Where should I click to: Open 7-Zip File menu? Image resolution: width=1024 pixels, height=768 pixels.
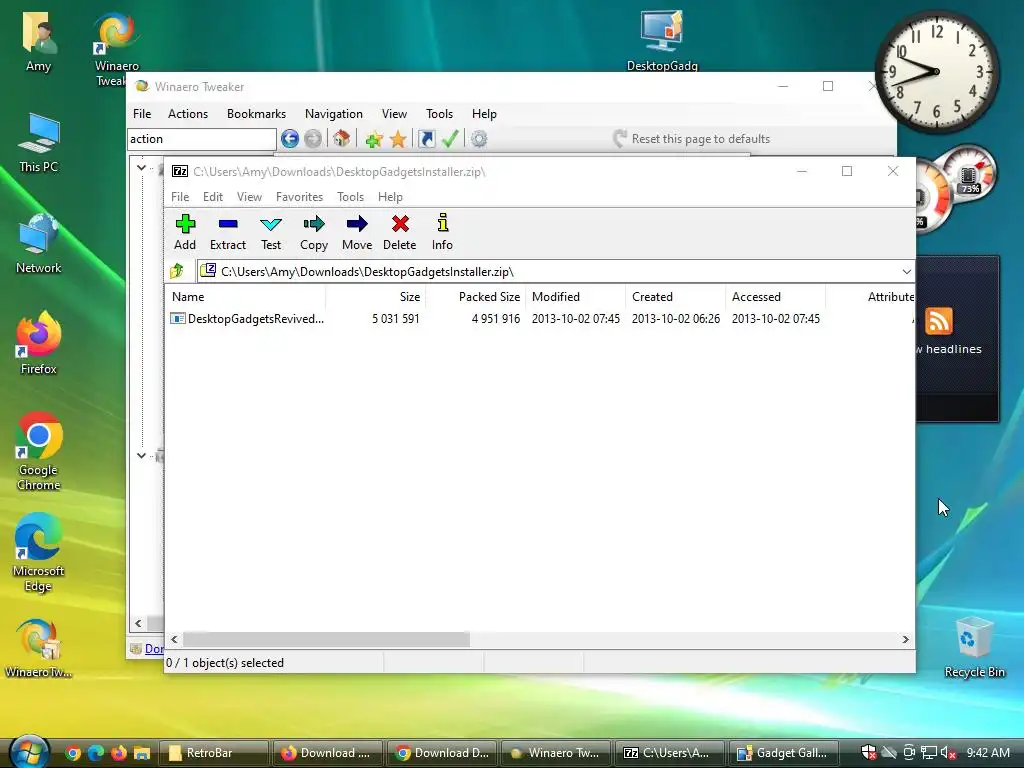[x=180, y=197]
